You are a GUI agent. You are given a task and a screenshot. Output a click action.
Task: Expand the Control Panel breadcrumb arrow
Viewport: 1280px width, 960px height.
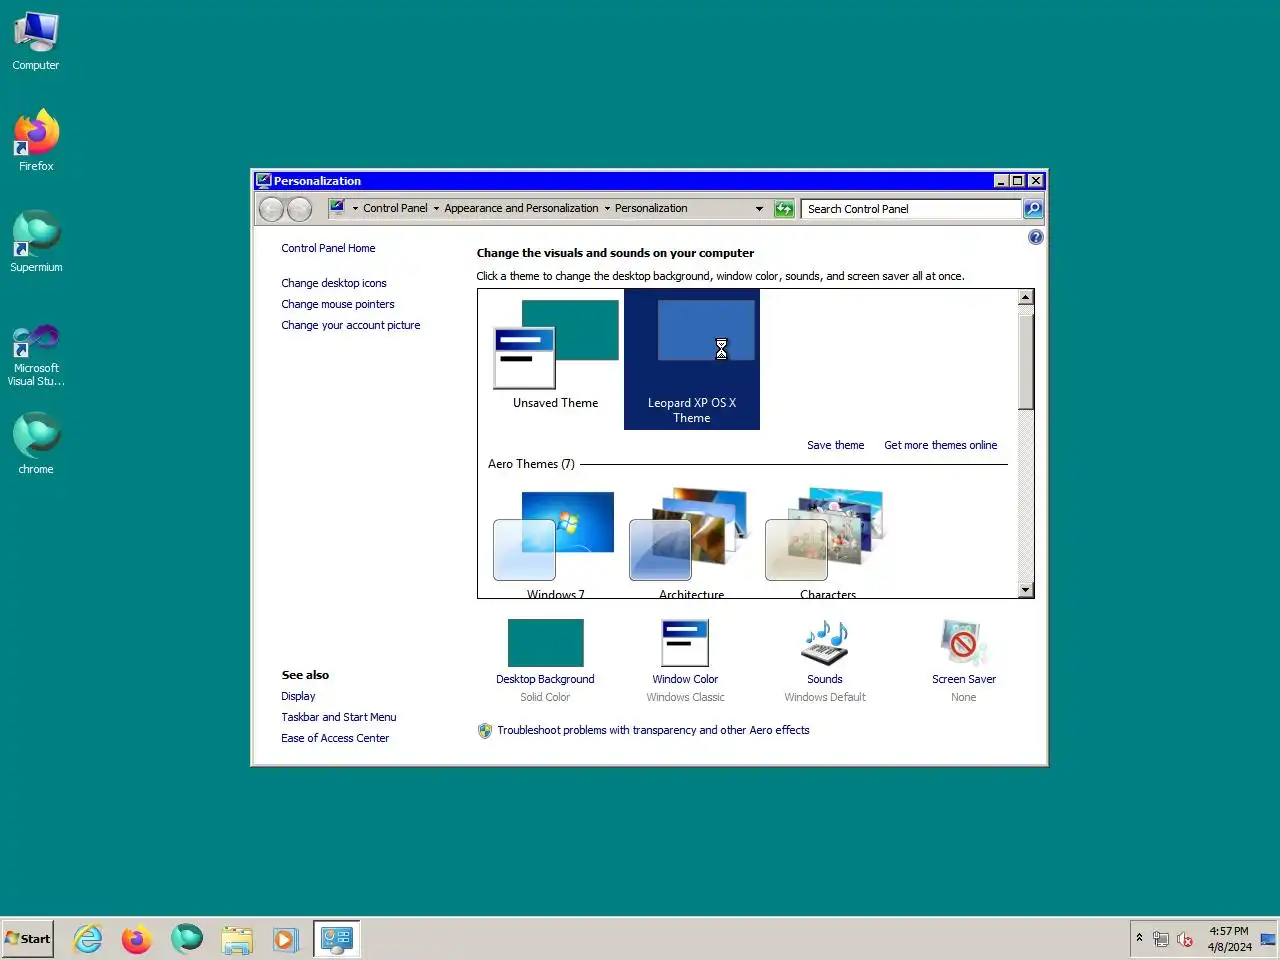[436, 208]
